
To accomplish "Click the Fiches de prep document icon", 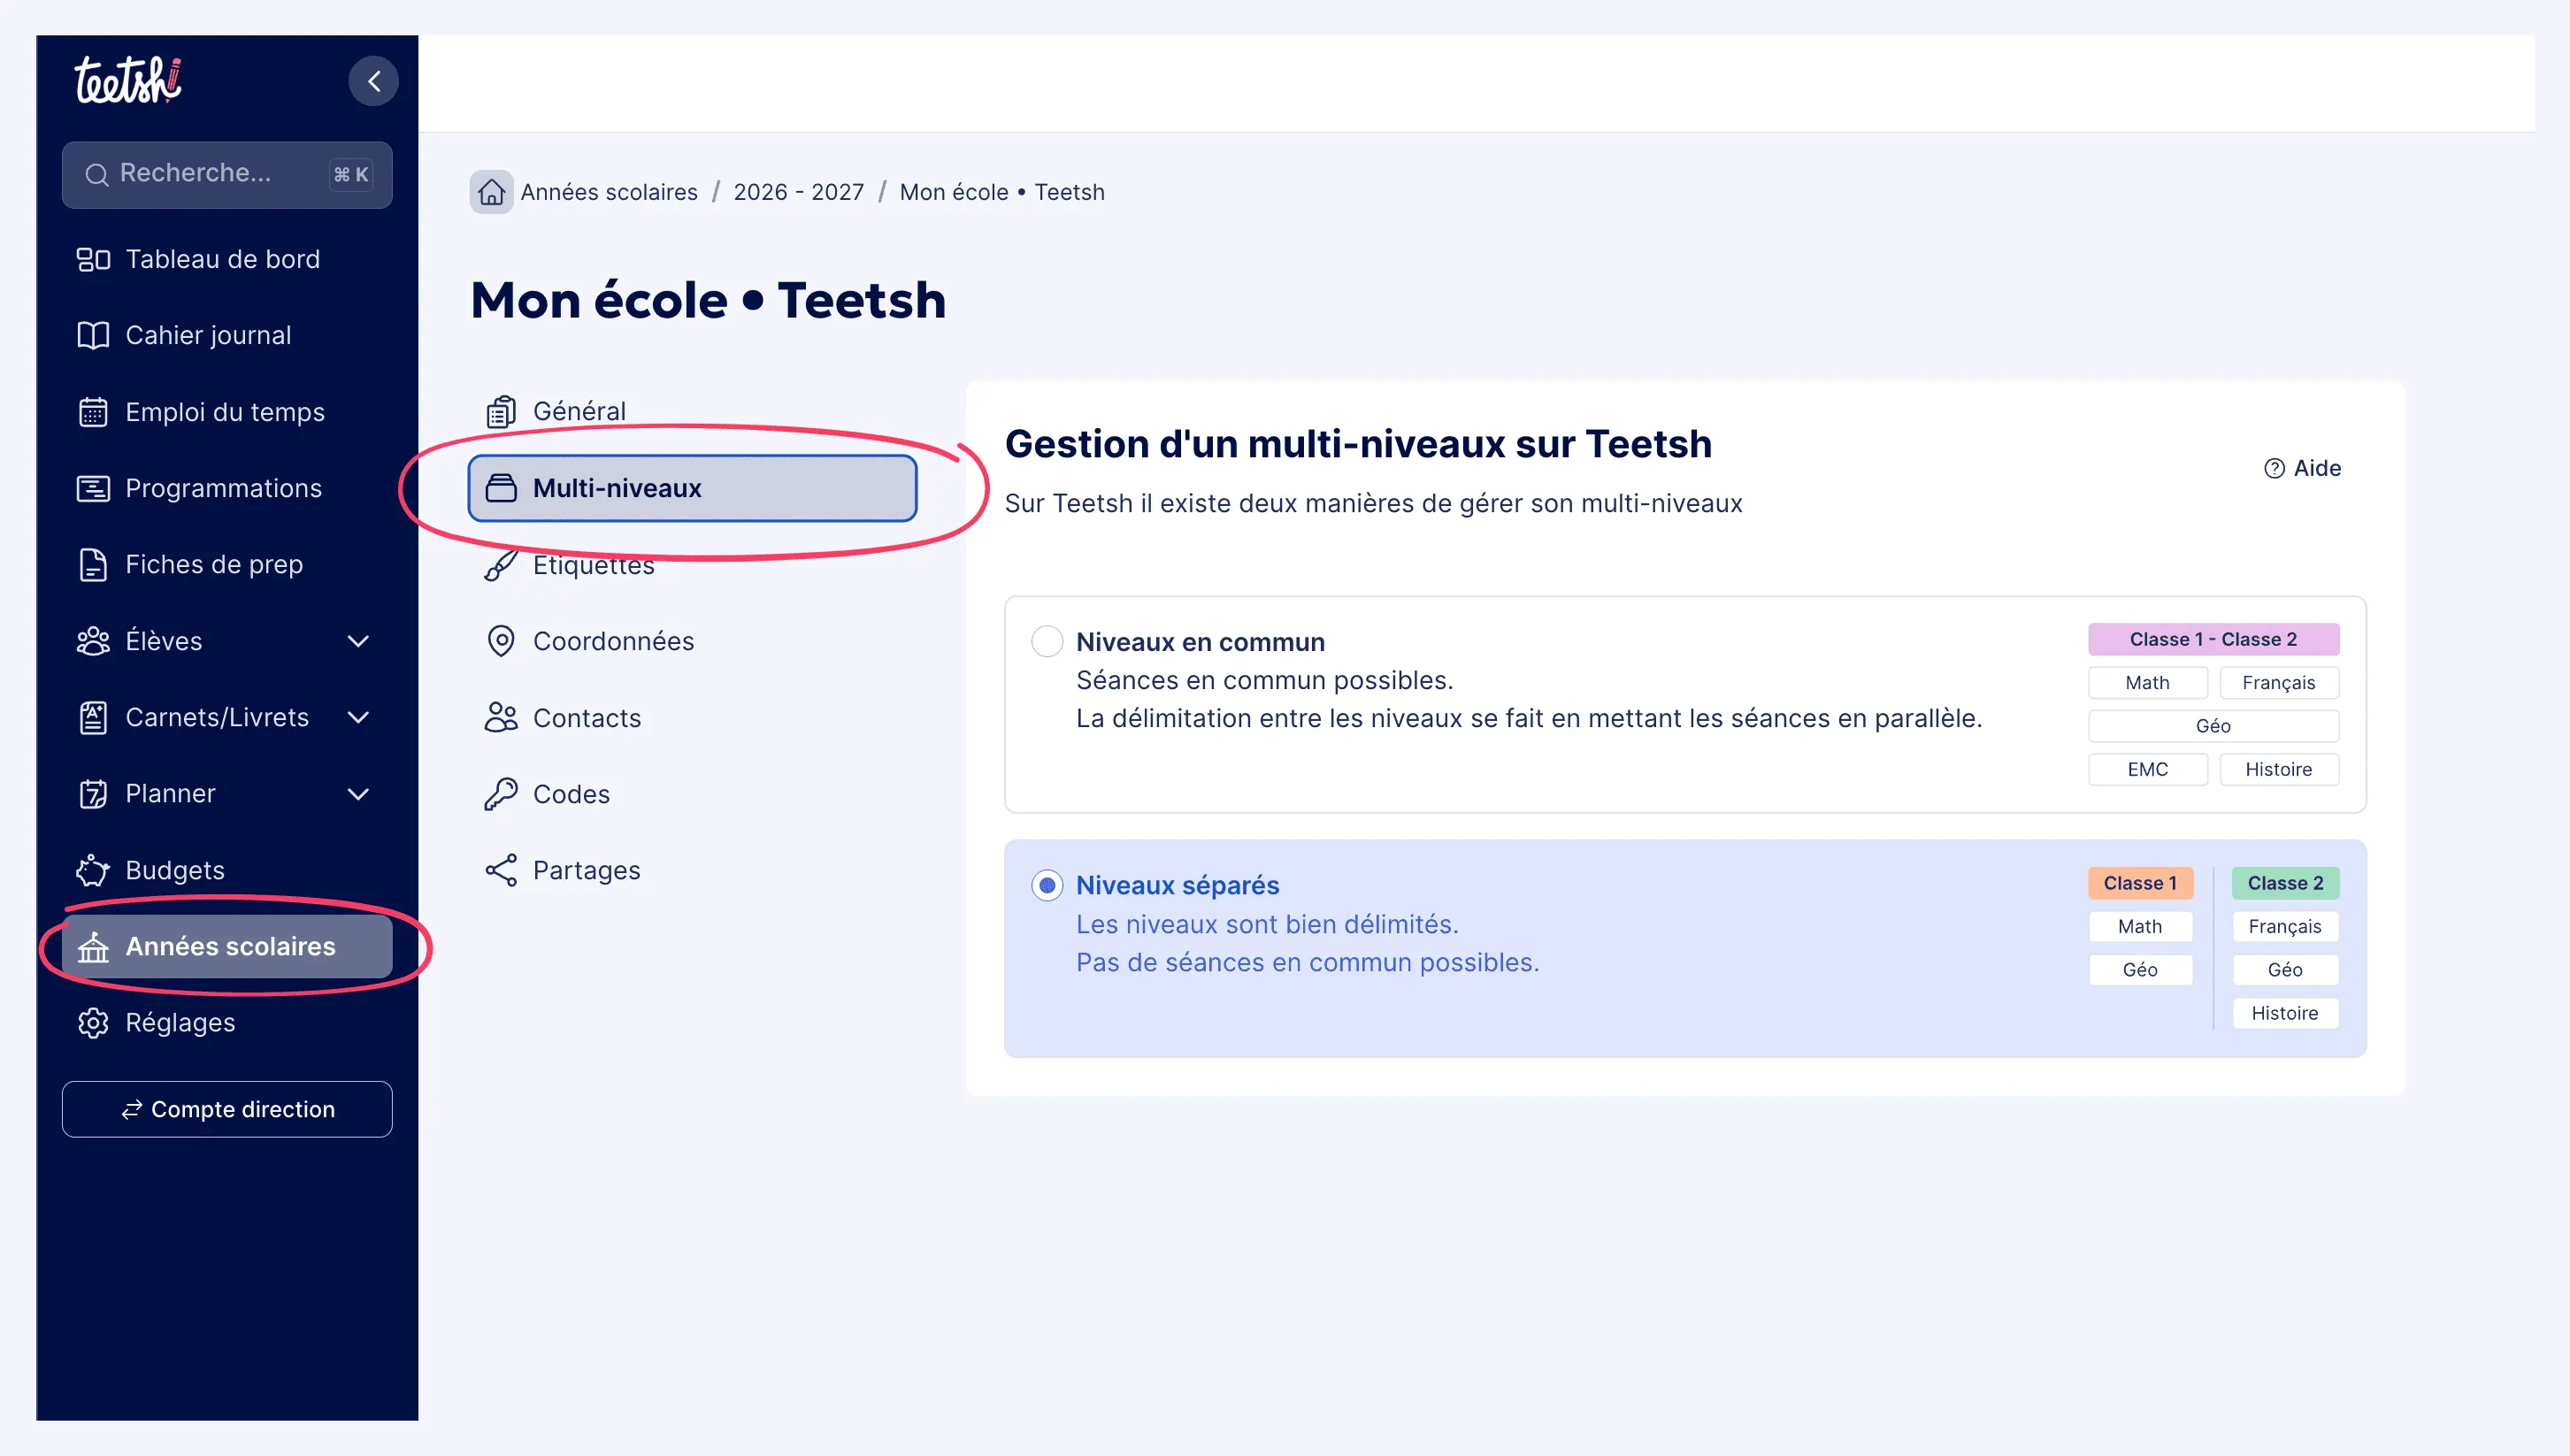I will 93,565.
